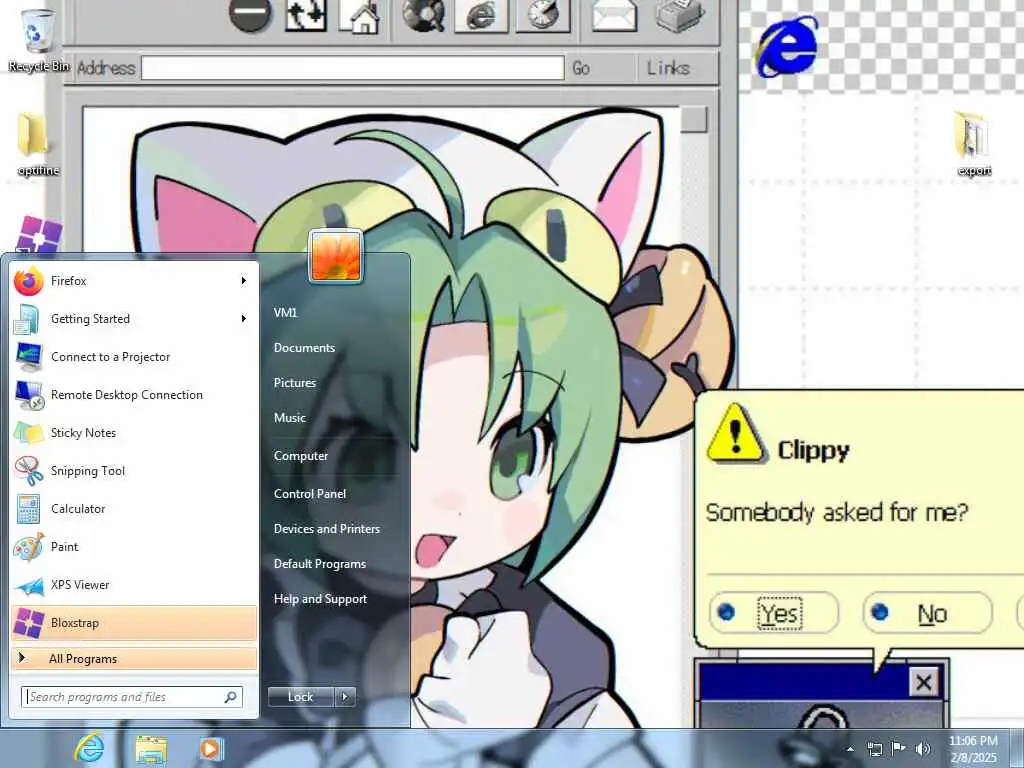Open Control Panel
1024x768 pixels.
(x=310, y=494)
